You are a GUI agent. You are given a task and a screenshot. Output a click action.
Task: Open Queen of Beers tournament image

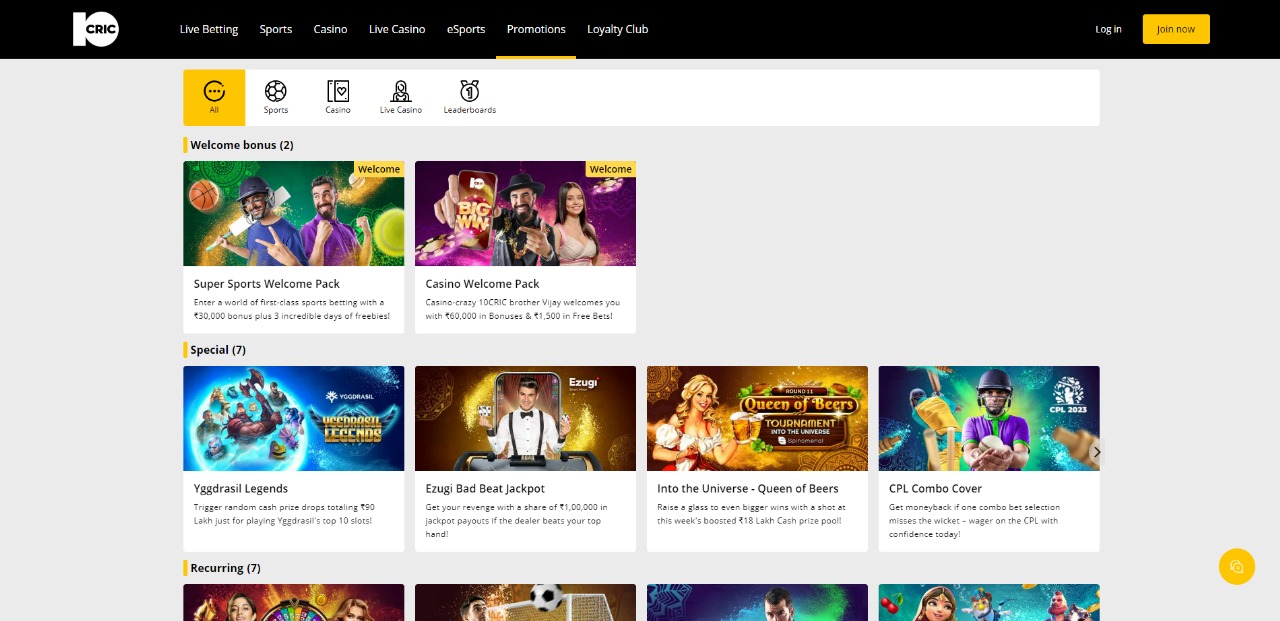coord(757,418)
